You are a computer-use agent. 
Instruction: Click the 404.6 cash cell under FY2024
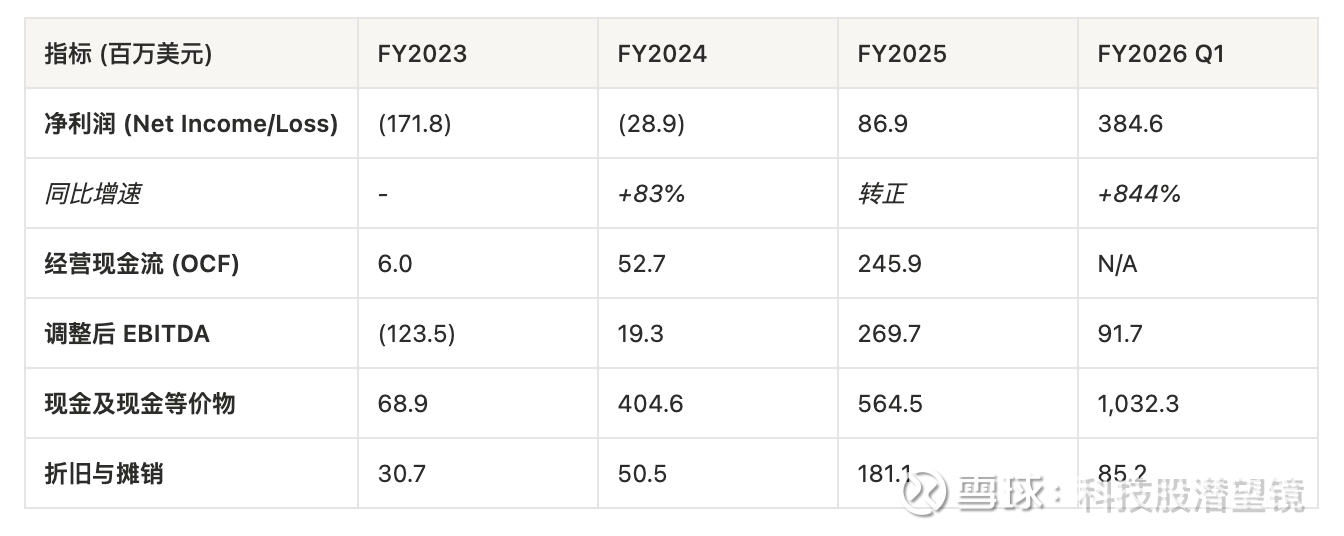(650, 404)
